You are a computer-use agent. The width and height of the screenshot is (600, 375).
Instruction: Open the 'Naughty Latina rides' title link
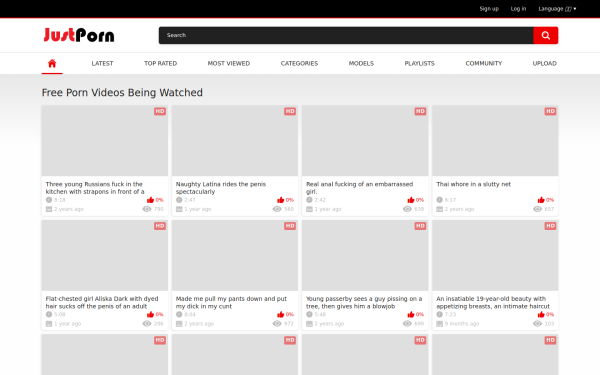tap(221, 188)
